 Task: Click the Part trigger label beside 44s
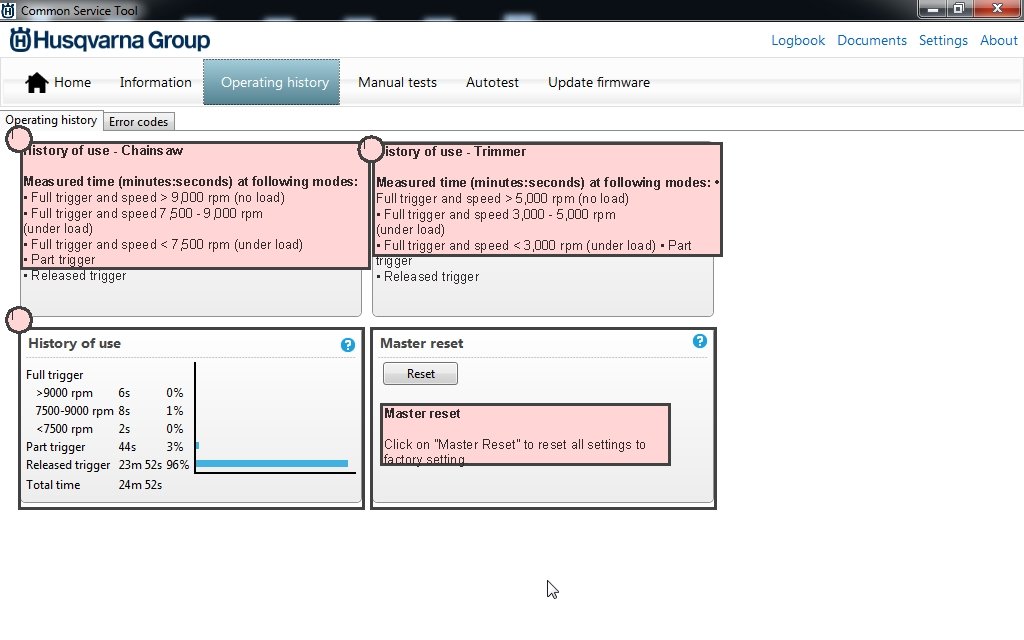coord(56,447)
